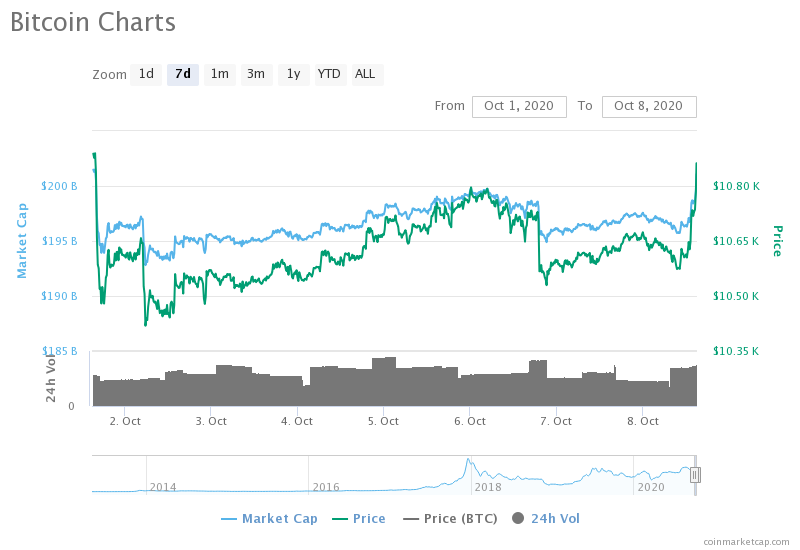The height and width of the screenshot is (550, 800).
Task: Jump to 2016 in the navigator timeline
Action: coord(326,487)
